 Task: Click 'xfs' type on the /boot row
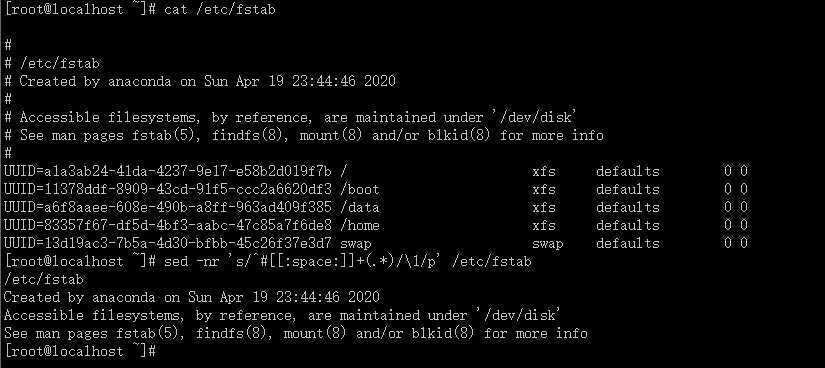(544, 189)
